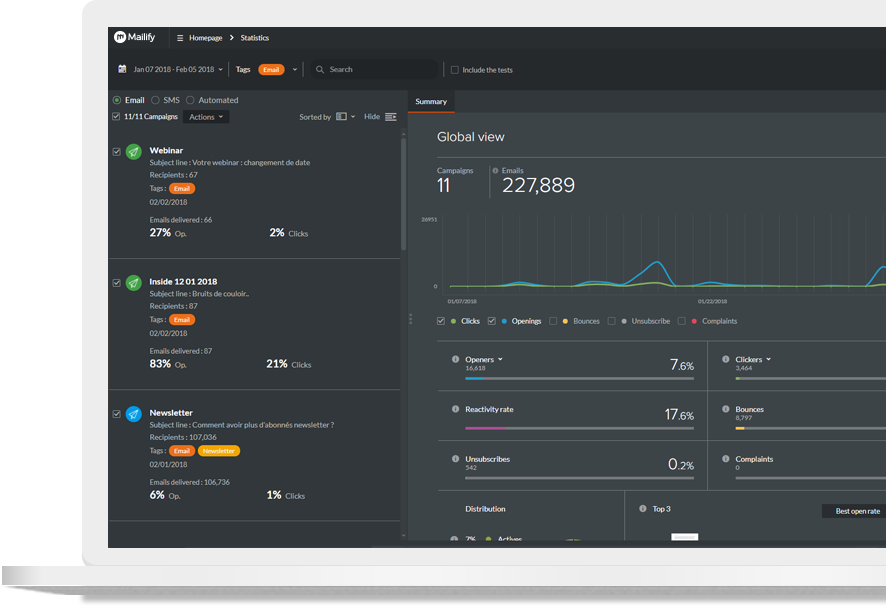The height and width of the screenshot is (608, 886).
Task: Click the Inside campaign 21% Clicks value
Action: [277, 363]
